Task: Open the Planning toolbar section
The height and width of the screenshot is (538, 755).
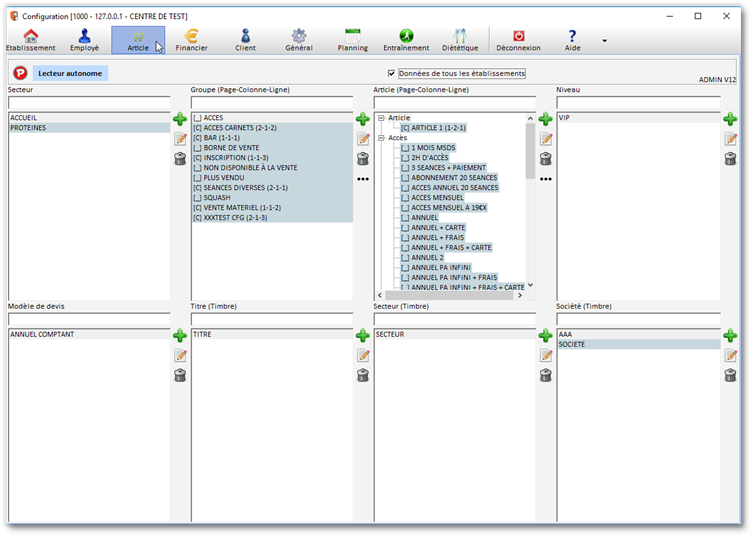Action: [352, 40]
